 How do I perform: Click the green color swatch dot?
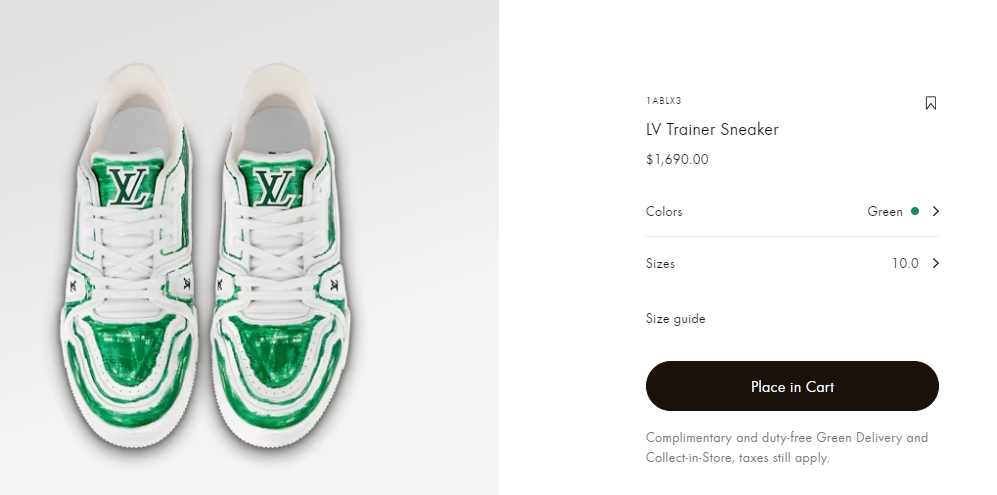click(x=914, y=212)
